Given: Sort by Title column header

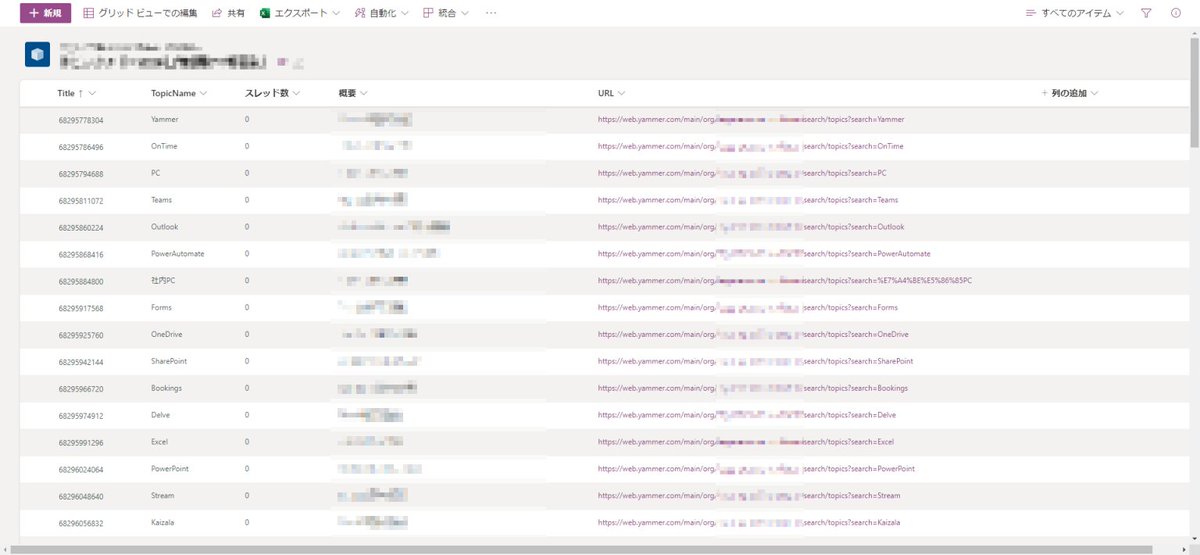Looking at the screenshot, I should 76,93.
